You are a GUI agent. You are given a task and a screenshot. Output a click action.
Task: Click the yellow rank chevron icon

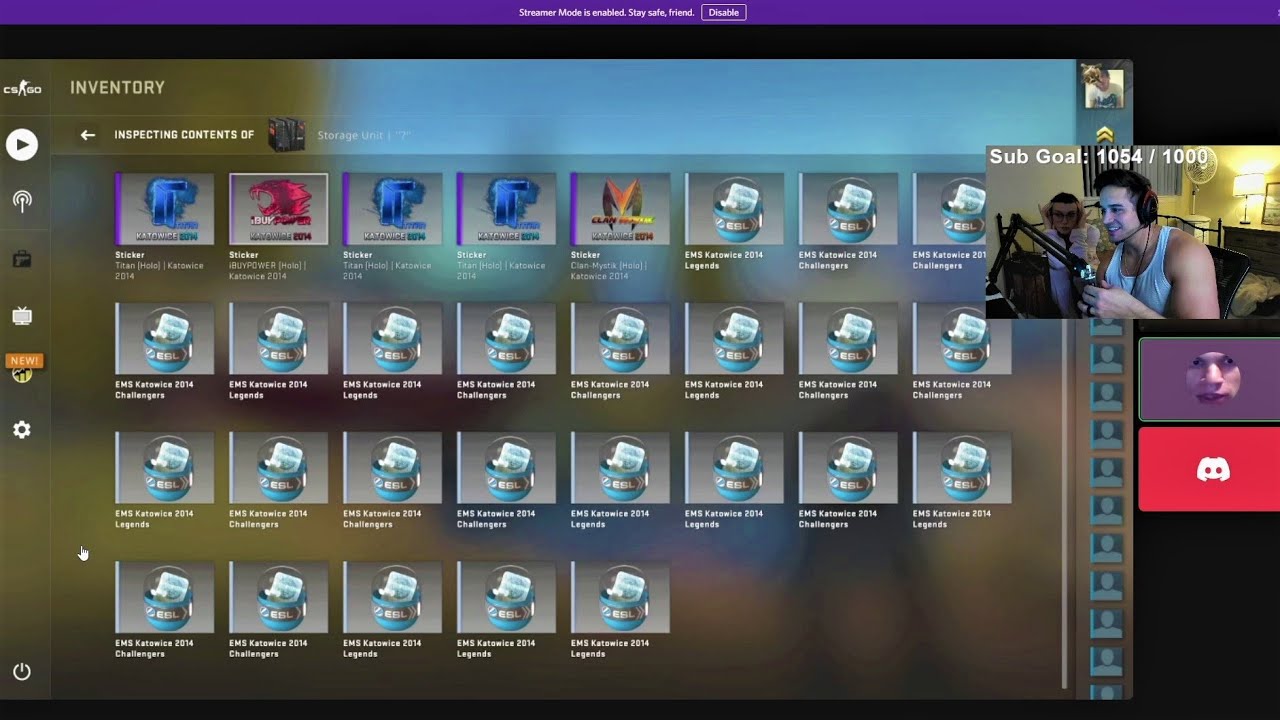pos(1104,134)
